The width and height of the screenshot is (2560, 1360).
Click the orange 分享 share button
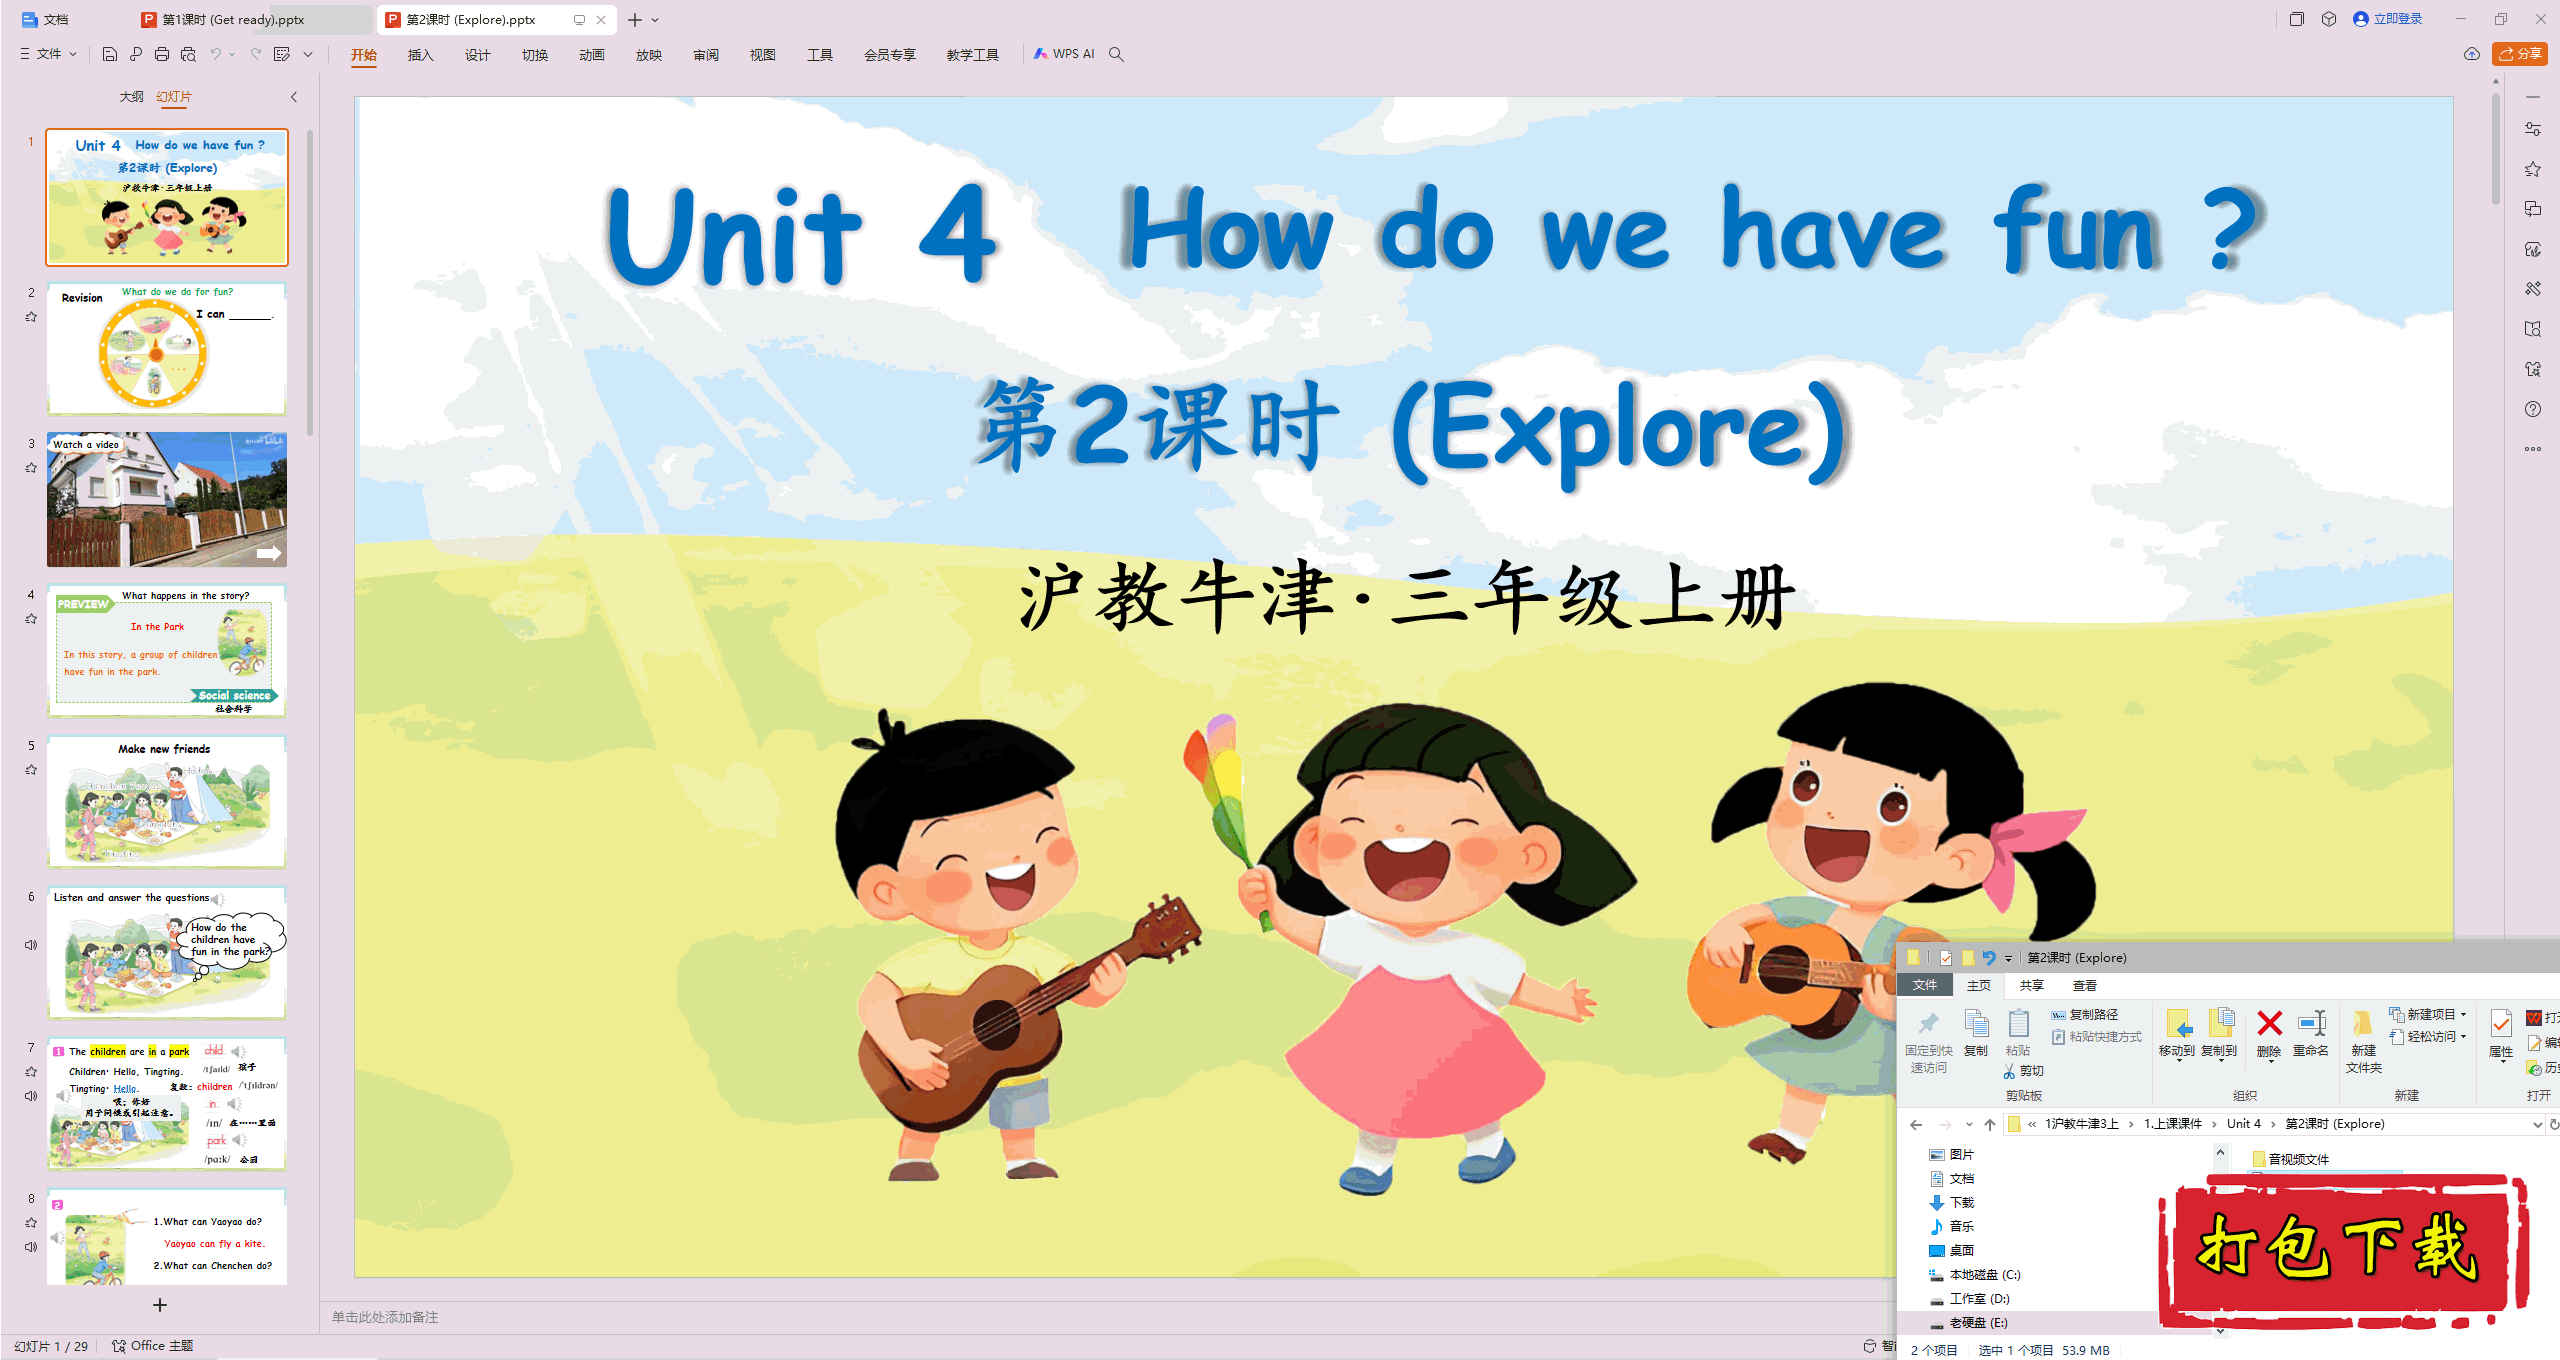(x=2520, y=54)
